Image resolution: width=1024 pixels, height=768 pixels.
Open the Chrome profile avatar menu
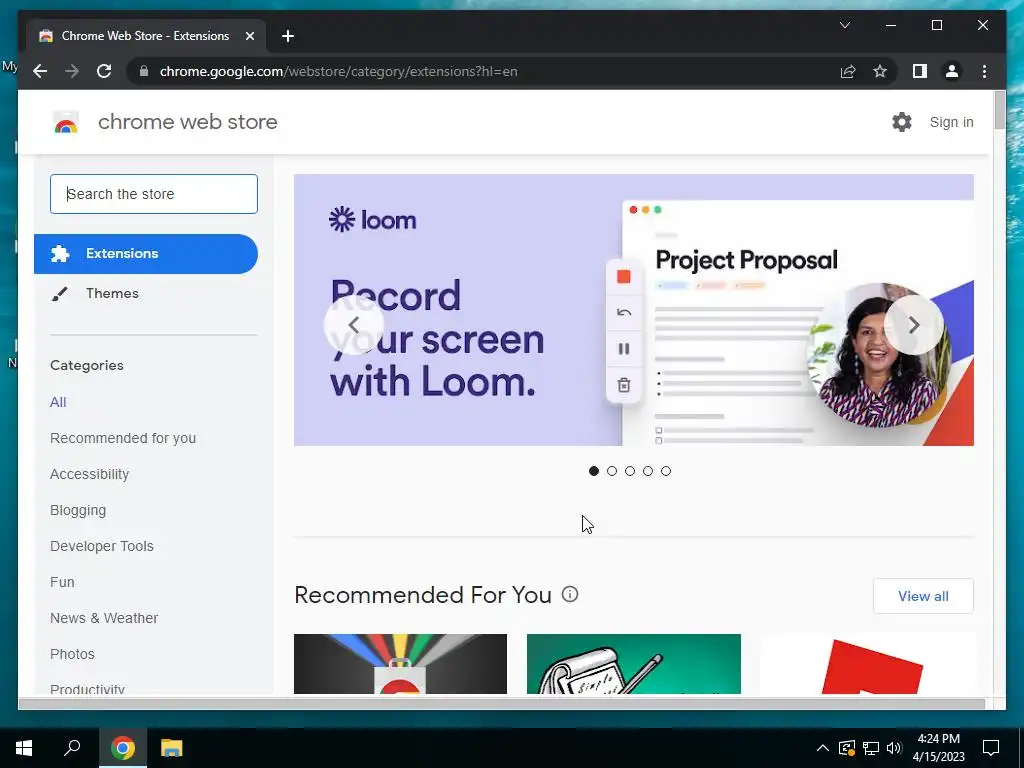(x=952, y=71)
